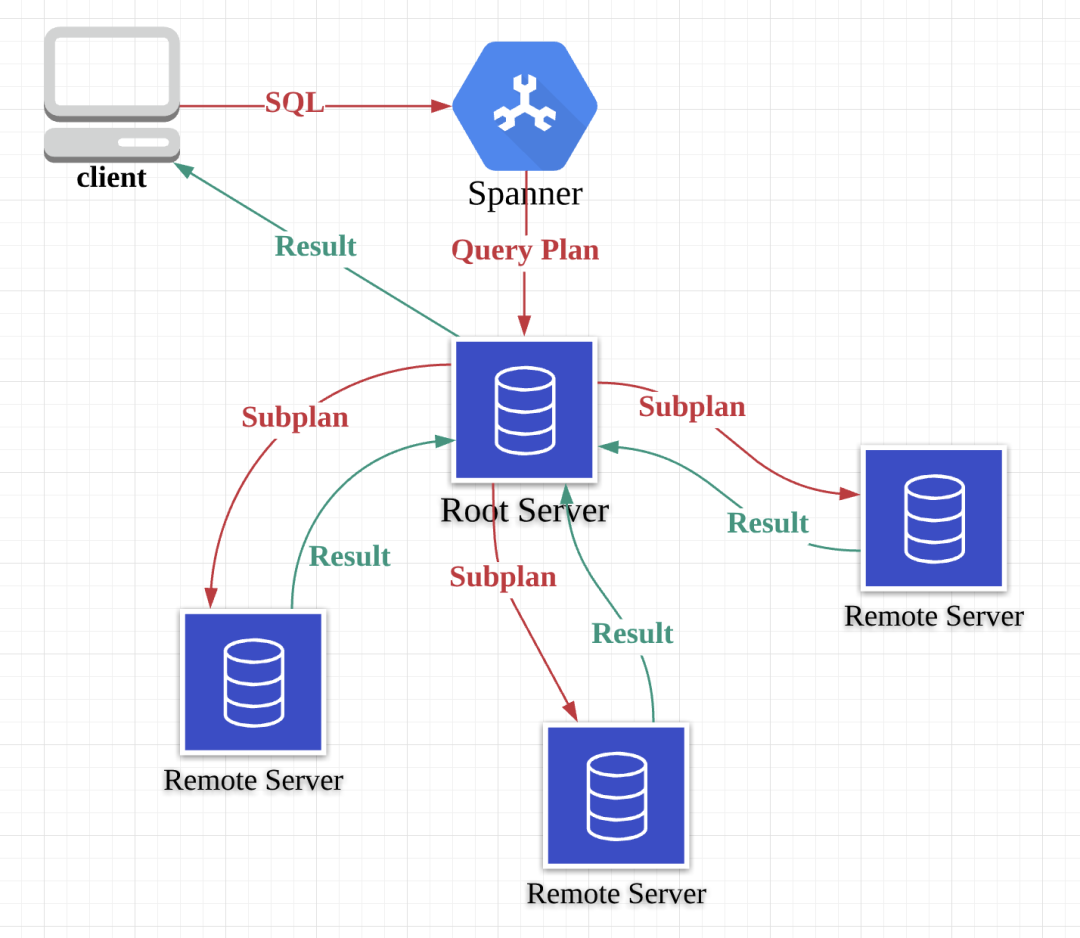The height and width of the screenshot is (938, 1080).
Task: Click the 'Spanner' caption text
Action: point(525,194)
